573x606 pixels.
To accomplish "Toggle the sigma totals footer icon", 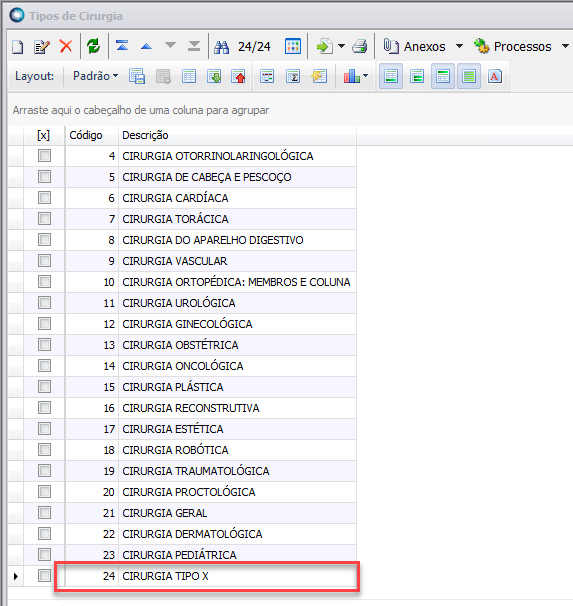I will 293,76.
